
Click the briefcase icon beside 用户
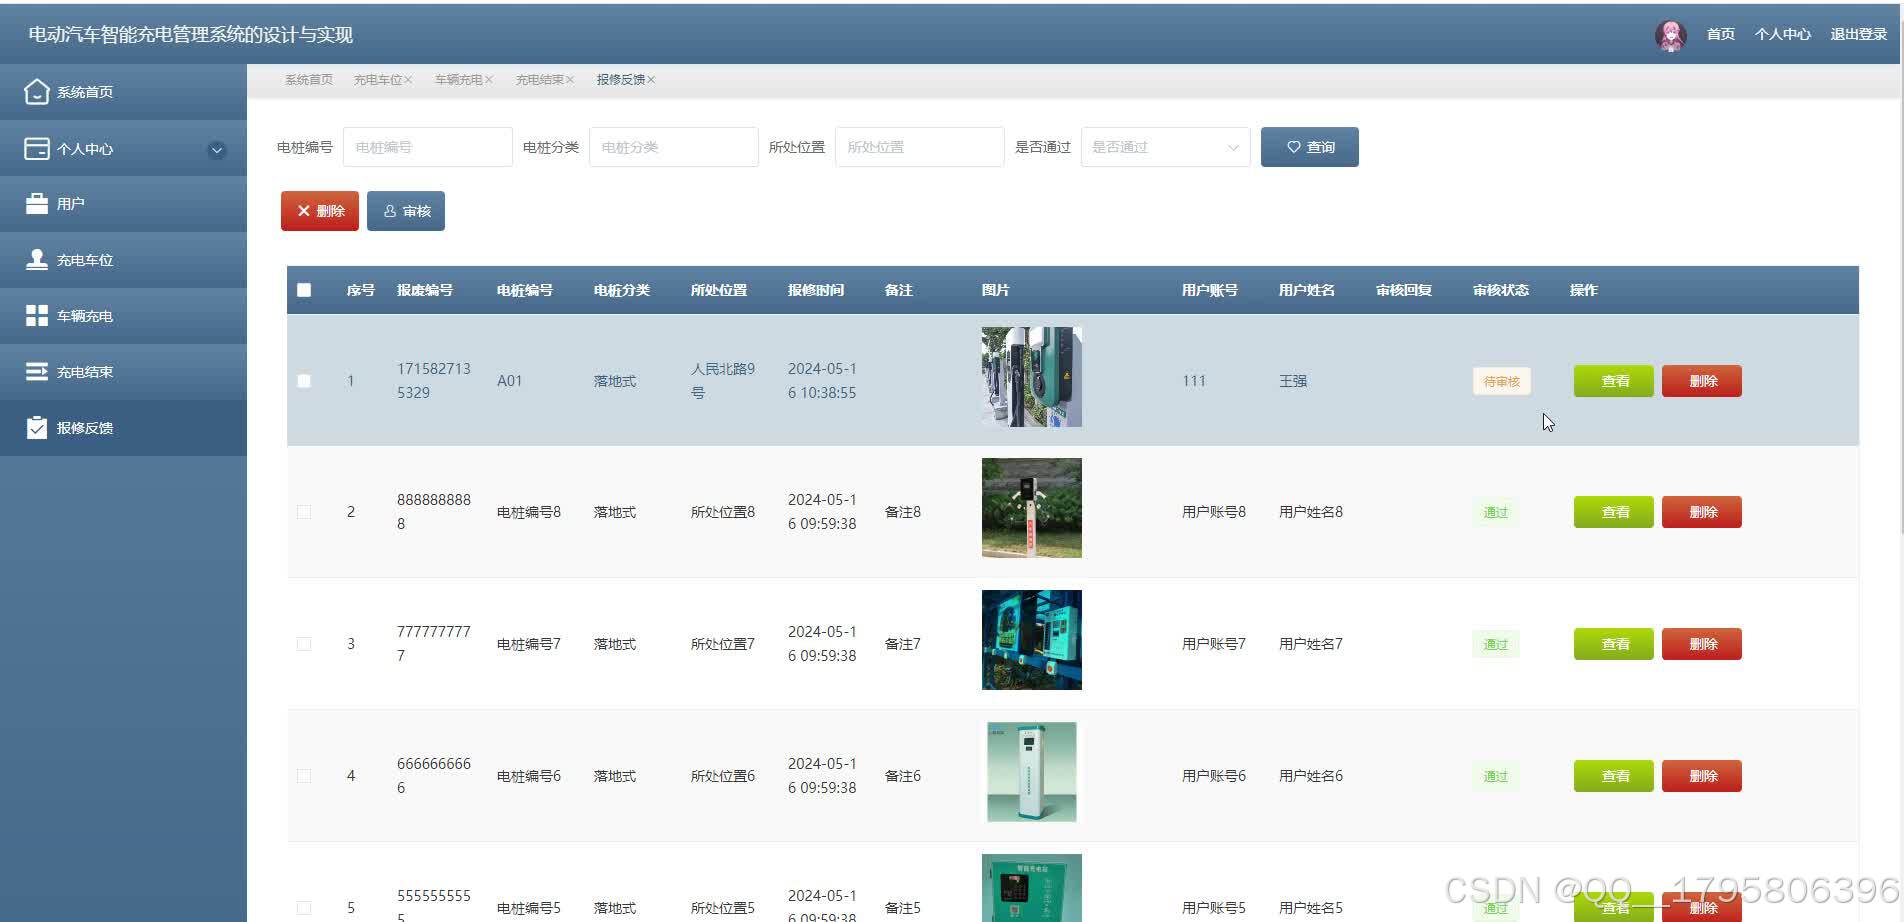(x=37, y=204)
